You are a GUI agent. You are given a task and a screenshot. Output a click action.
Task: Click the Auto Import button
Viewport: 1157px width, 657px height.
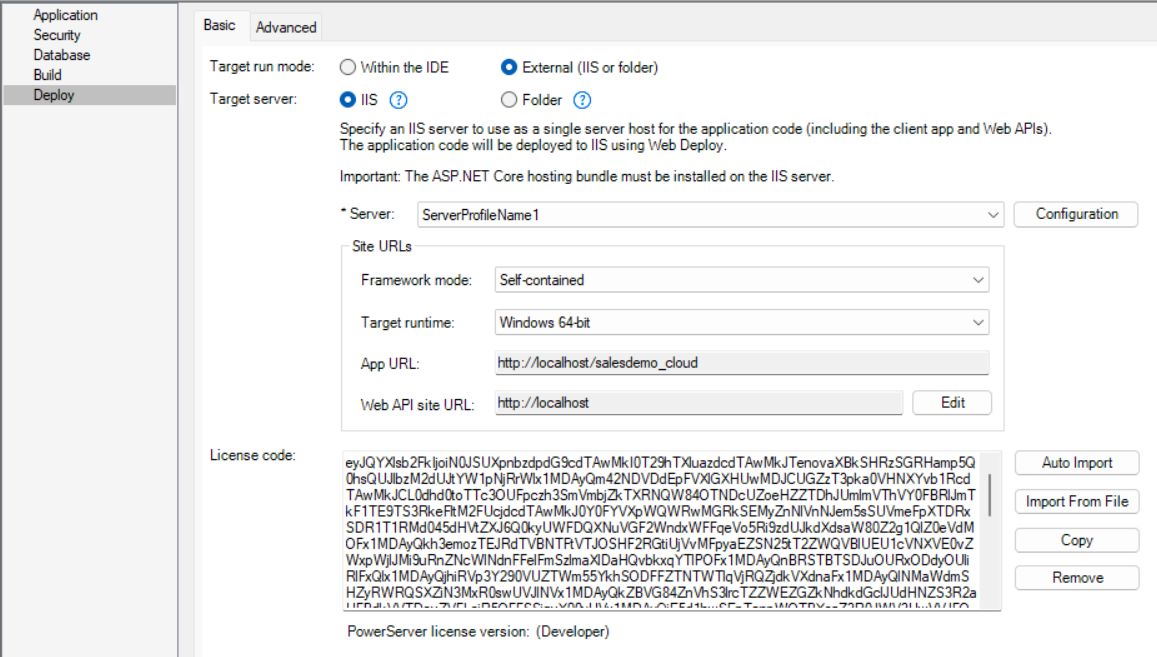1077,463
